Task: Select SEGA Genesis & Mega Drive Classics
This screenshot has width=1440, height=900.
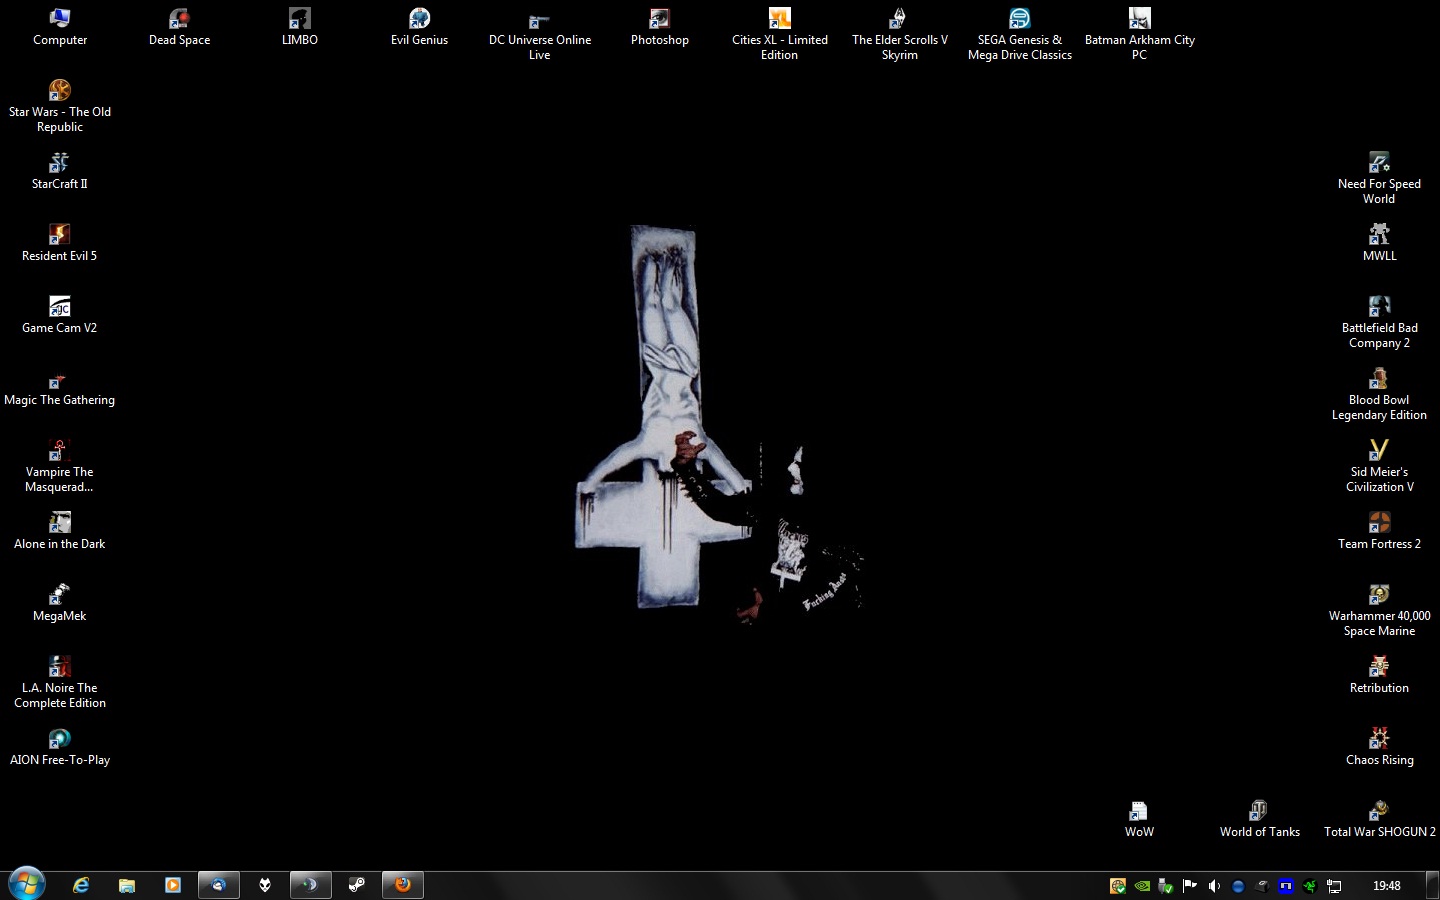Action: click(1020, 34)
